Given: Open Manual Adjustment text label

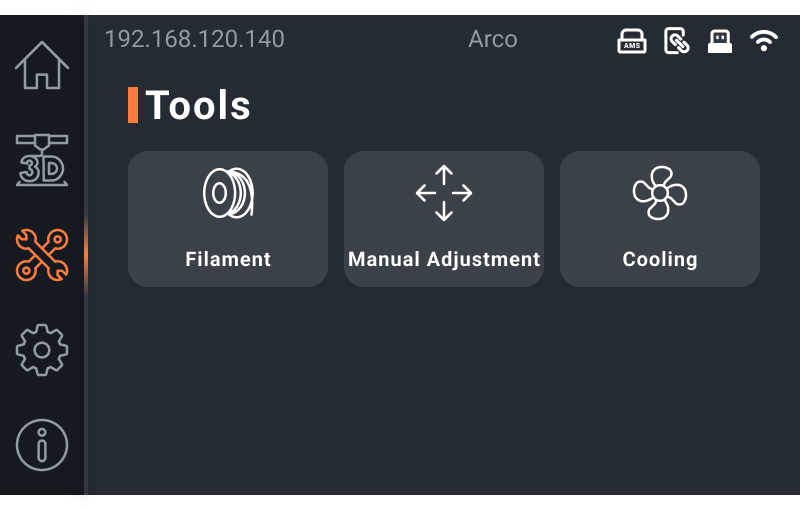Looking at the screenshot, I should [444, 259].
